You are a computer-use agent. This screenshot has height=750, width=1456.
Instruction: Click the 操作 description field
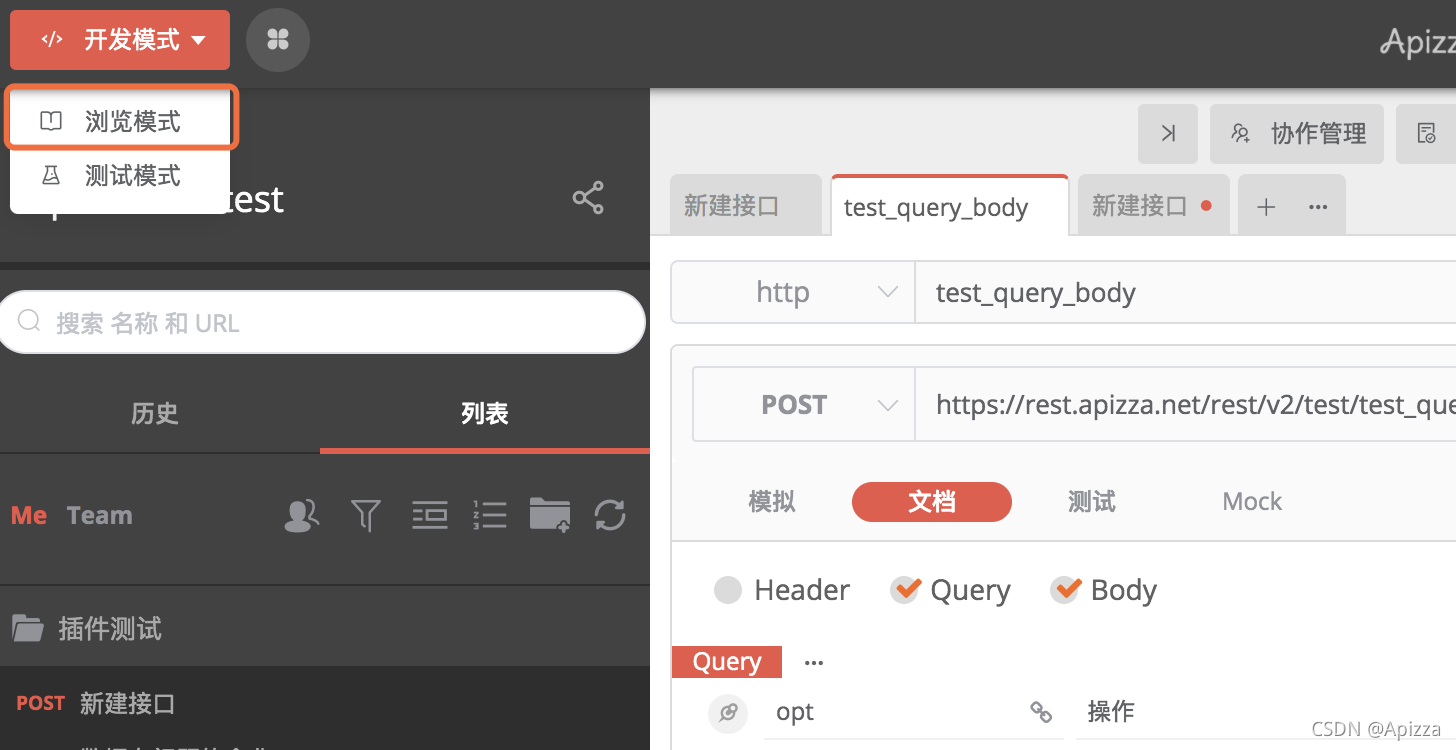tap(1266, 712)
